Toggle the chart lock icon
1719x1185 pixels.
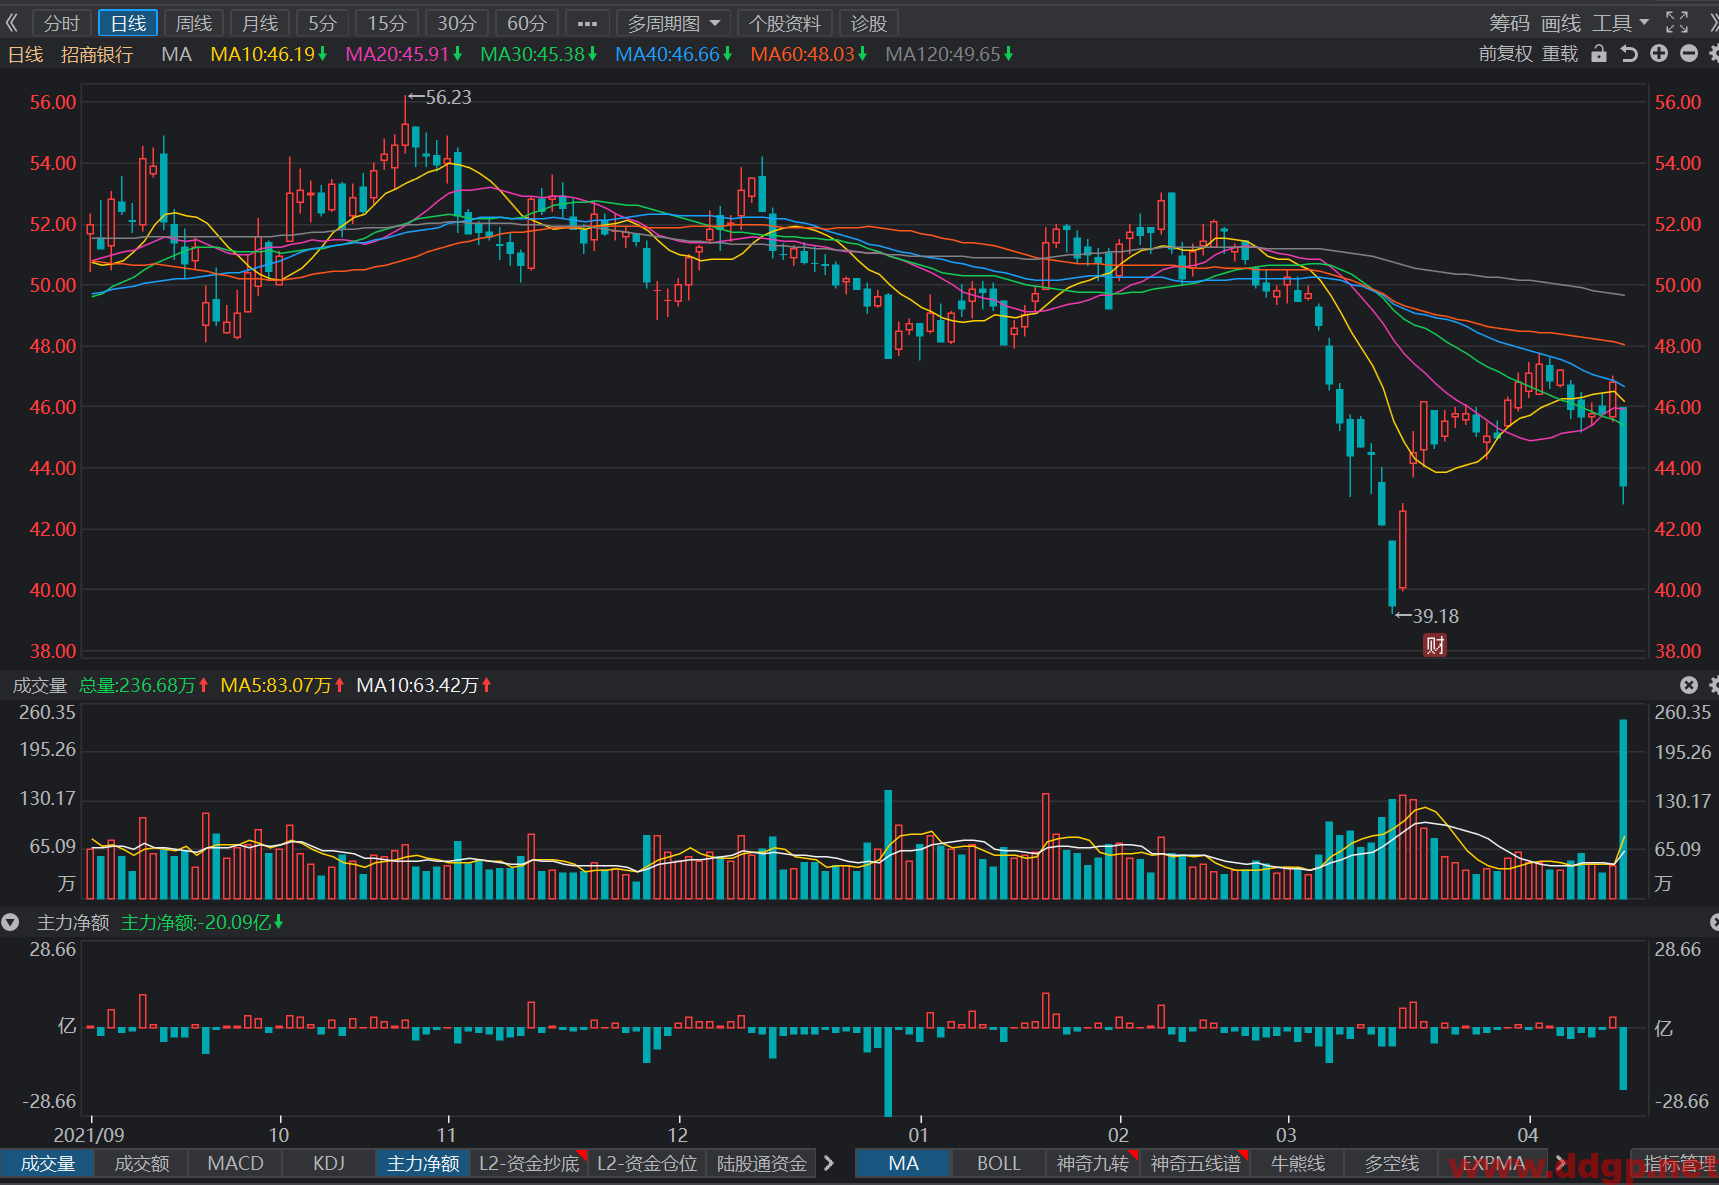(1599, 54)
